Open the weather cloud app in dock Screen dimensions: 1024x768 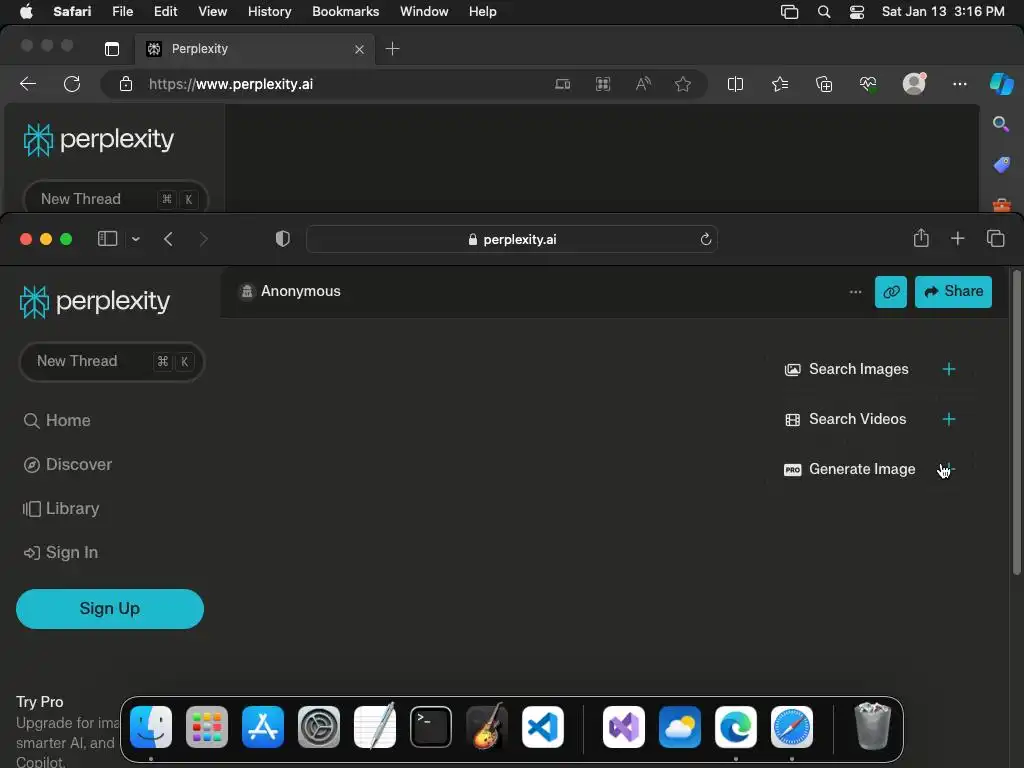tap(680, 727)
